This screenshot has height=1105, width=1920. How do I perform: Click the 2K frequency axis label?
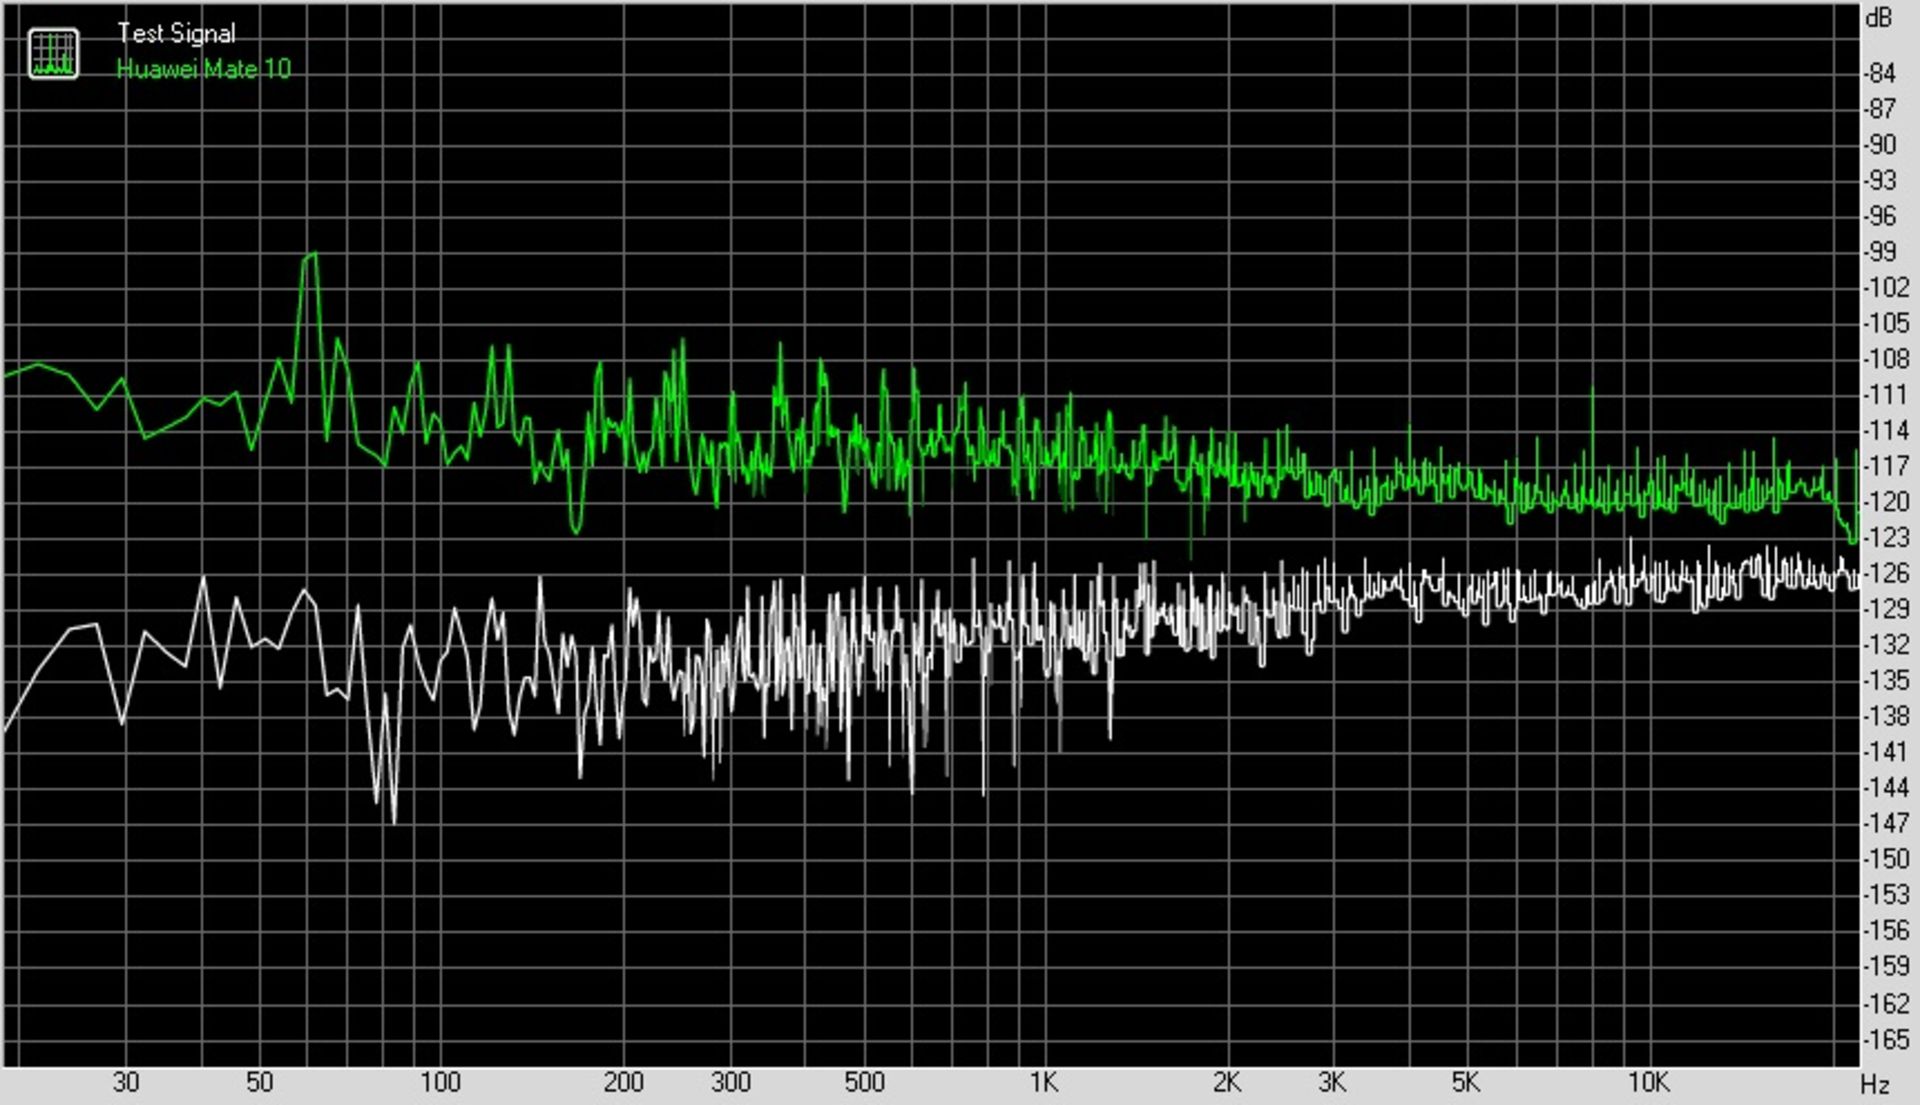[1226, 1082]
